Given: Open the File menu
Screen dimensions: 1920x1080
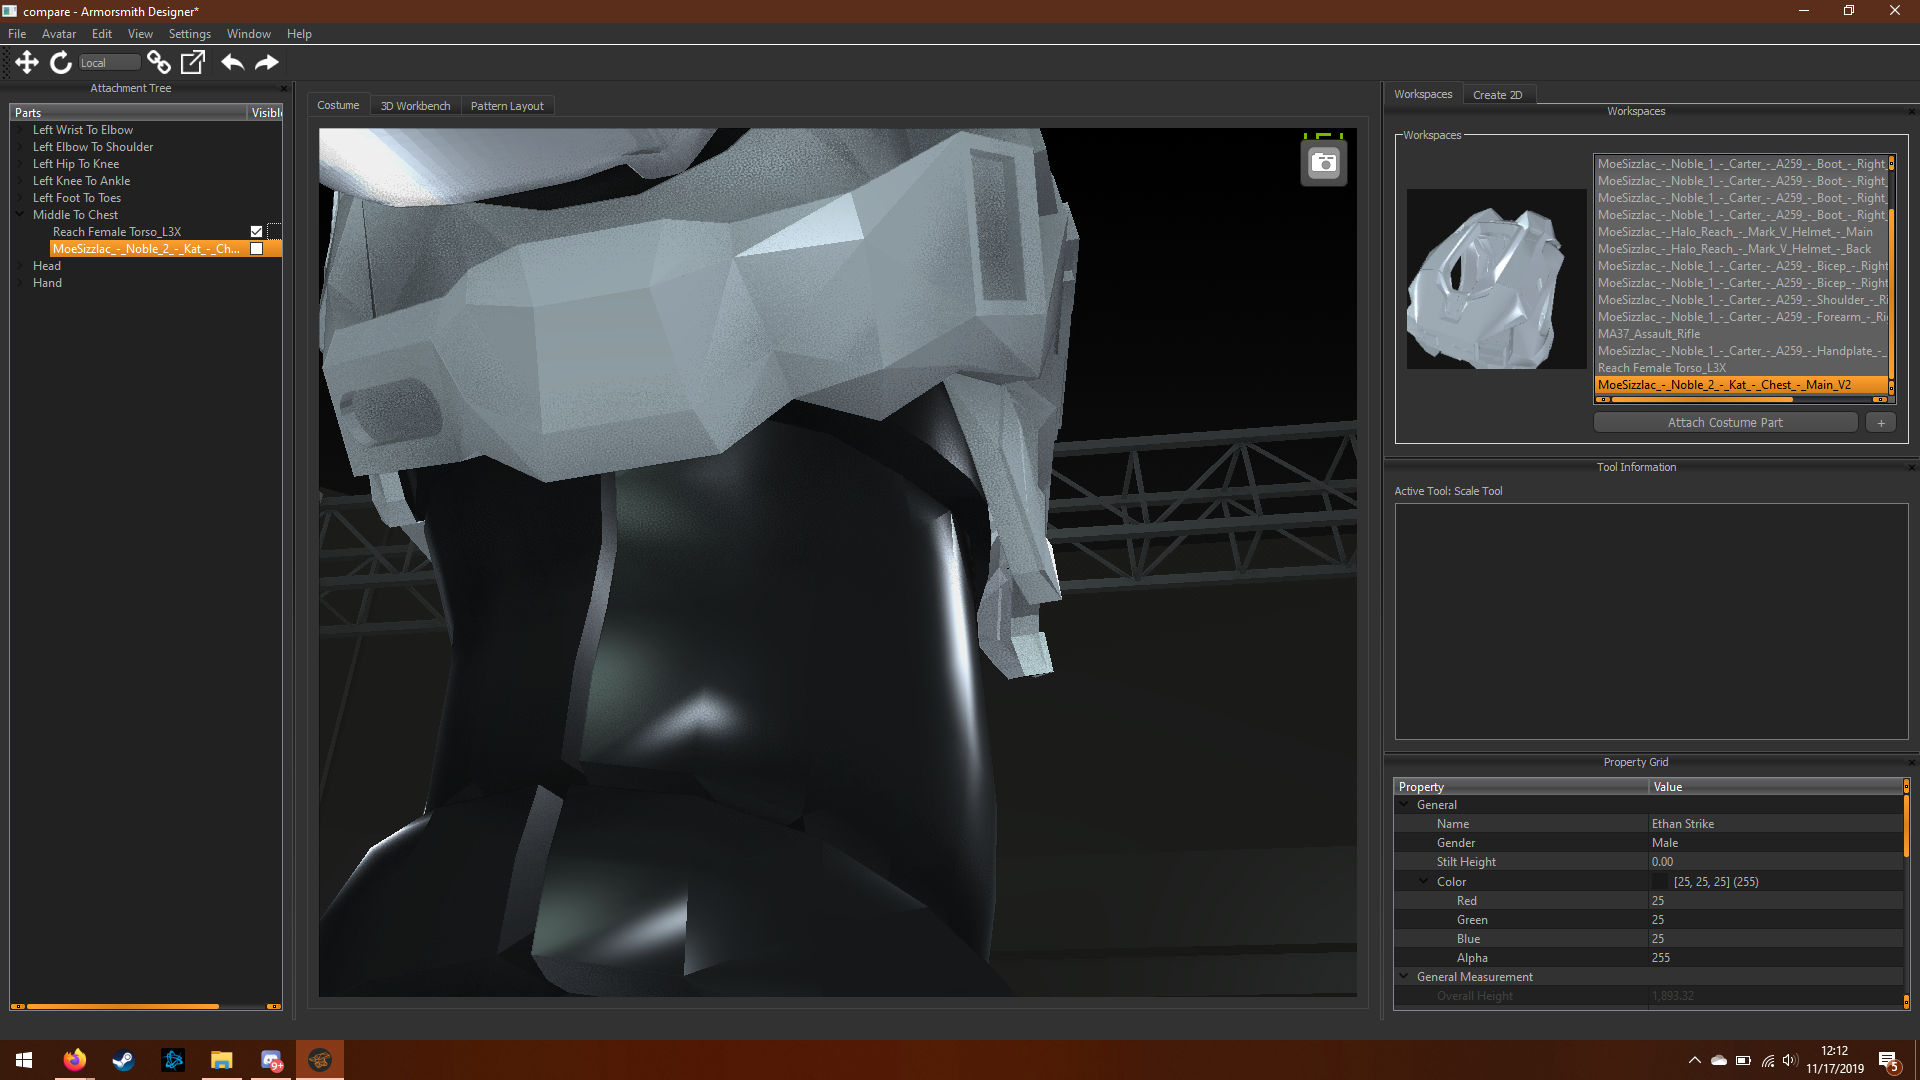Looking at the screenshot, I should 17,33.
